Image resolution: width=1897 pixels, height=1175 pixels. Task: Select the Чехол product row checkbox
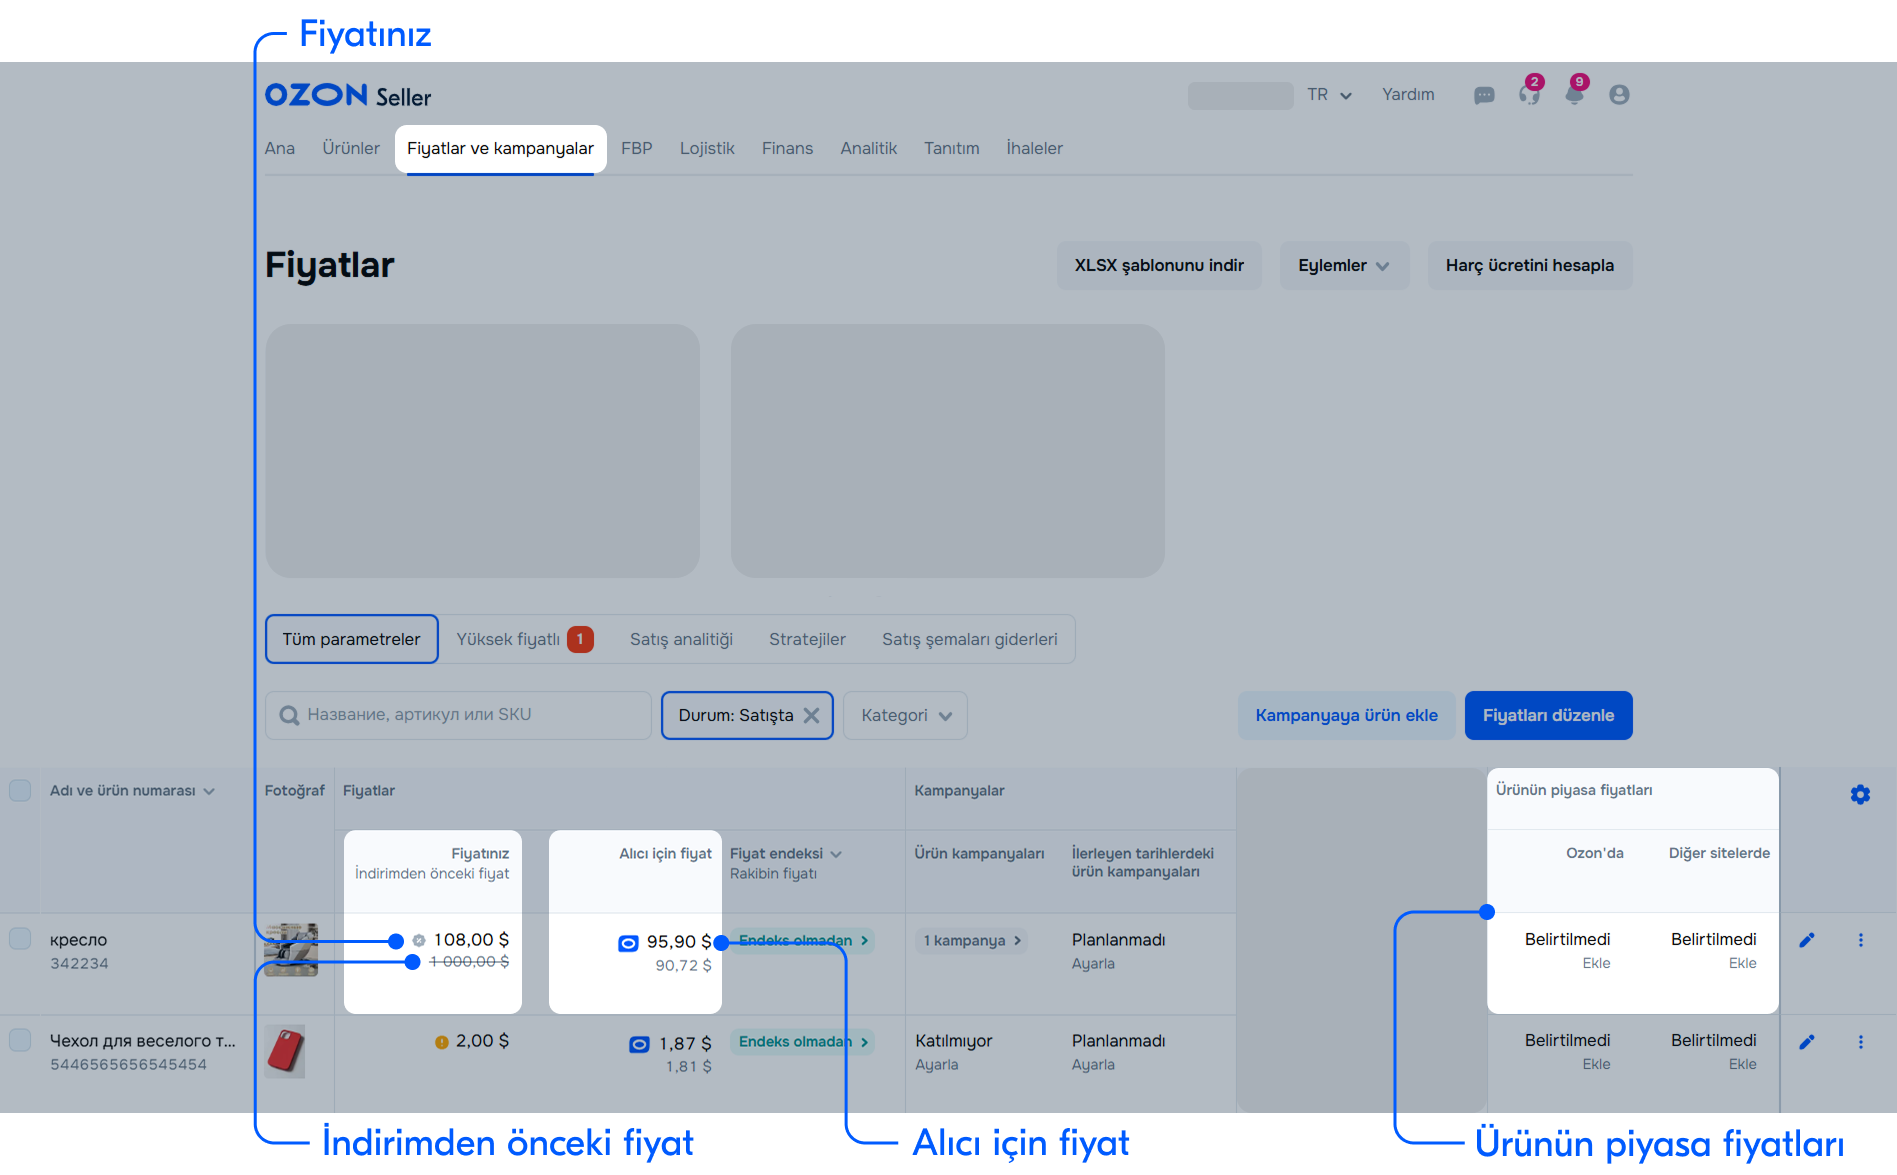point(20,1040)
